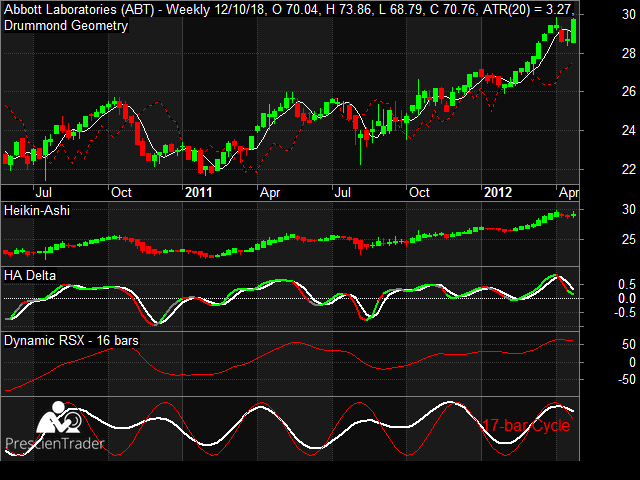Click the 0.5 value on HA Delta axis
The width and height of the screenshot is (640, 480).
[627, 284]
